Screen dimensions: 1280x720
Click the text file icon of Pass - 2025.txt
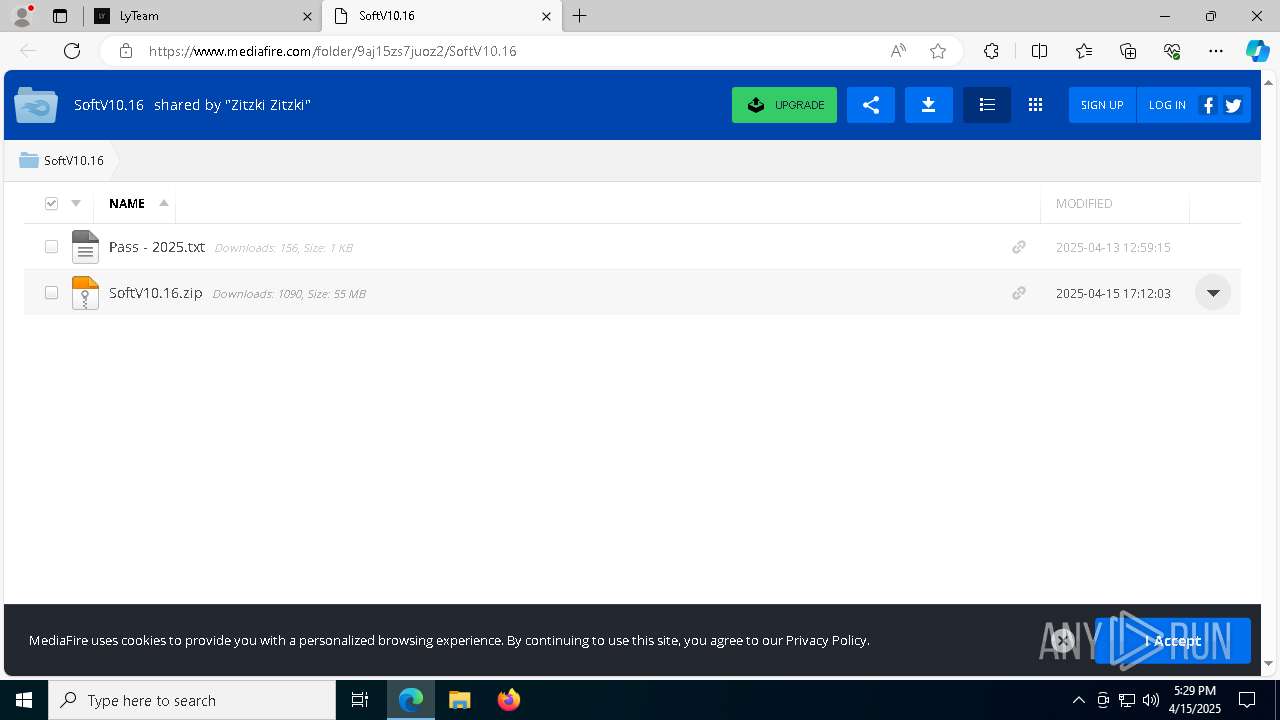85,247
